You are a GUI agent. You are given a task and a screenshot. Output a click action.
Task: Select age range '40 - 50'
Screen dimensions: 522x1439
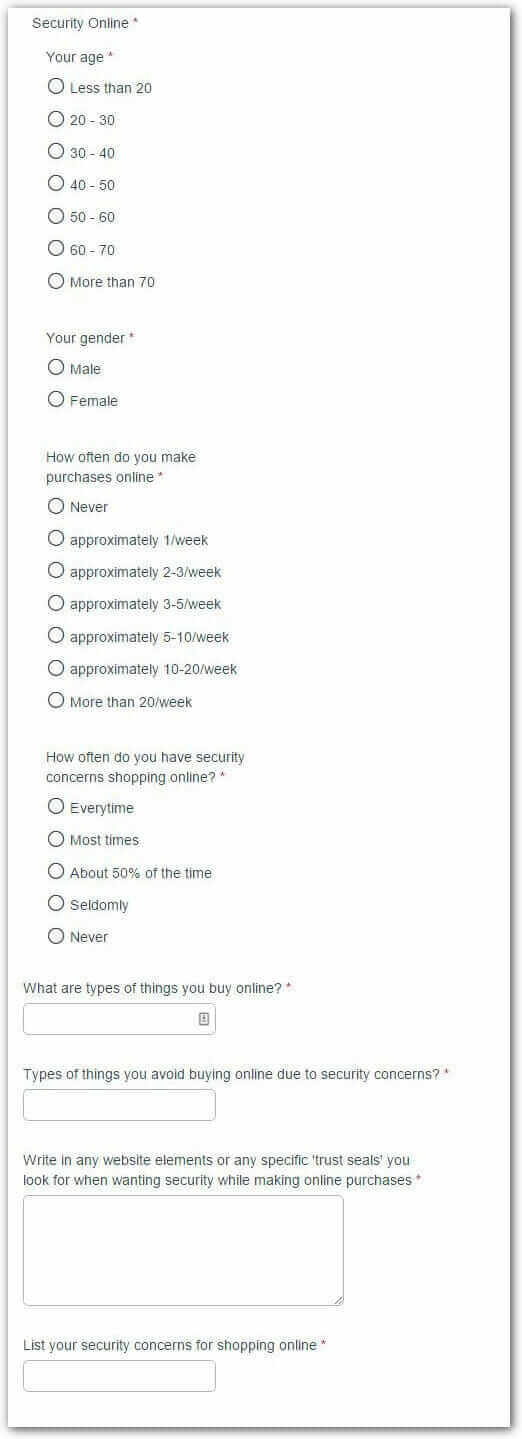pyautogui.click(x=56, y=184)
